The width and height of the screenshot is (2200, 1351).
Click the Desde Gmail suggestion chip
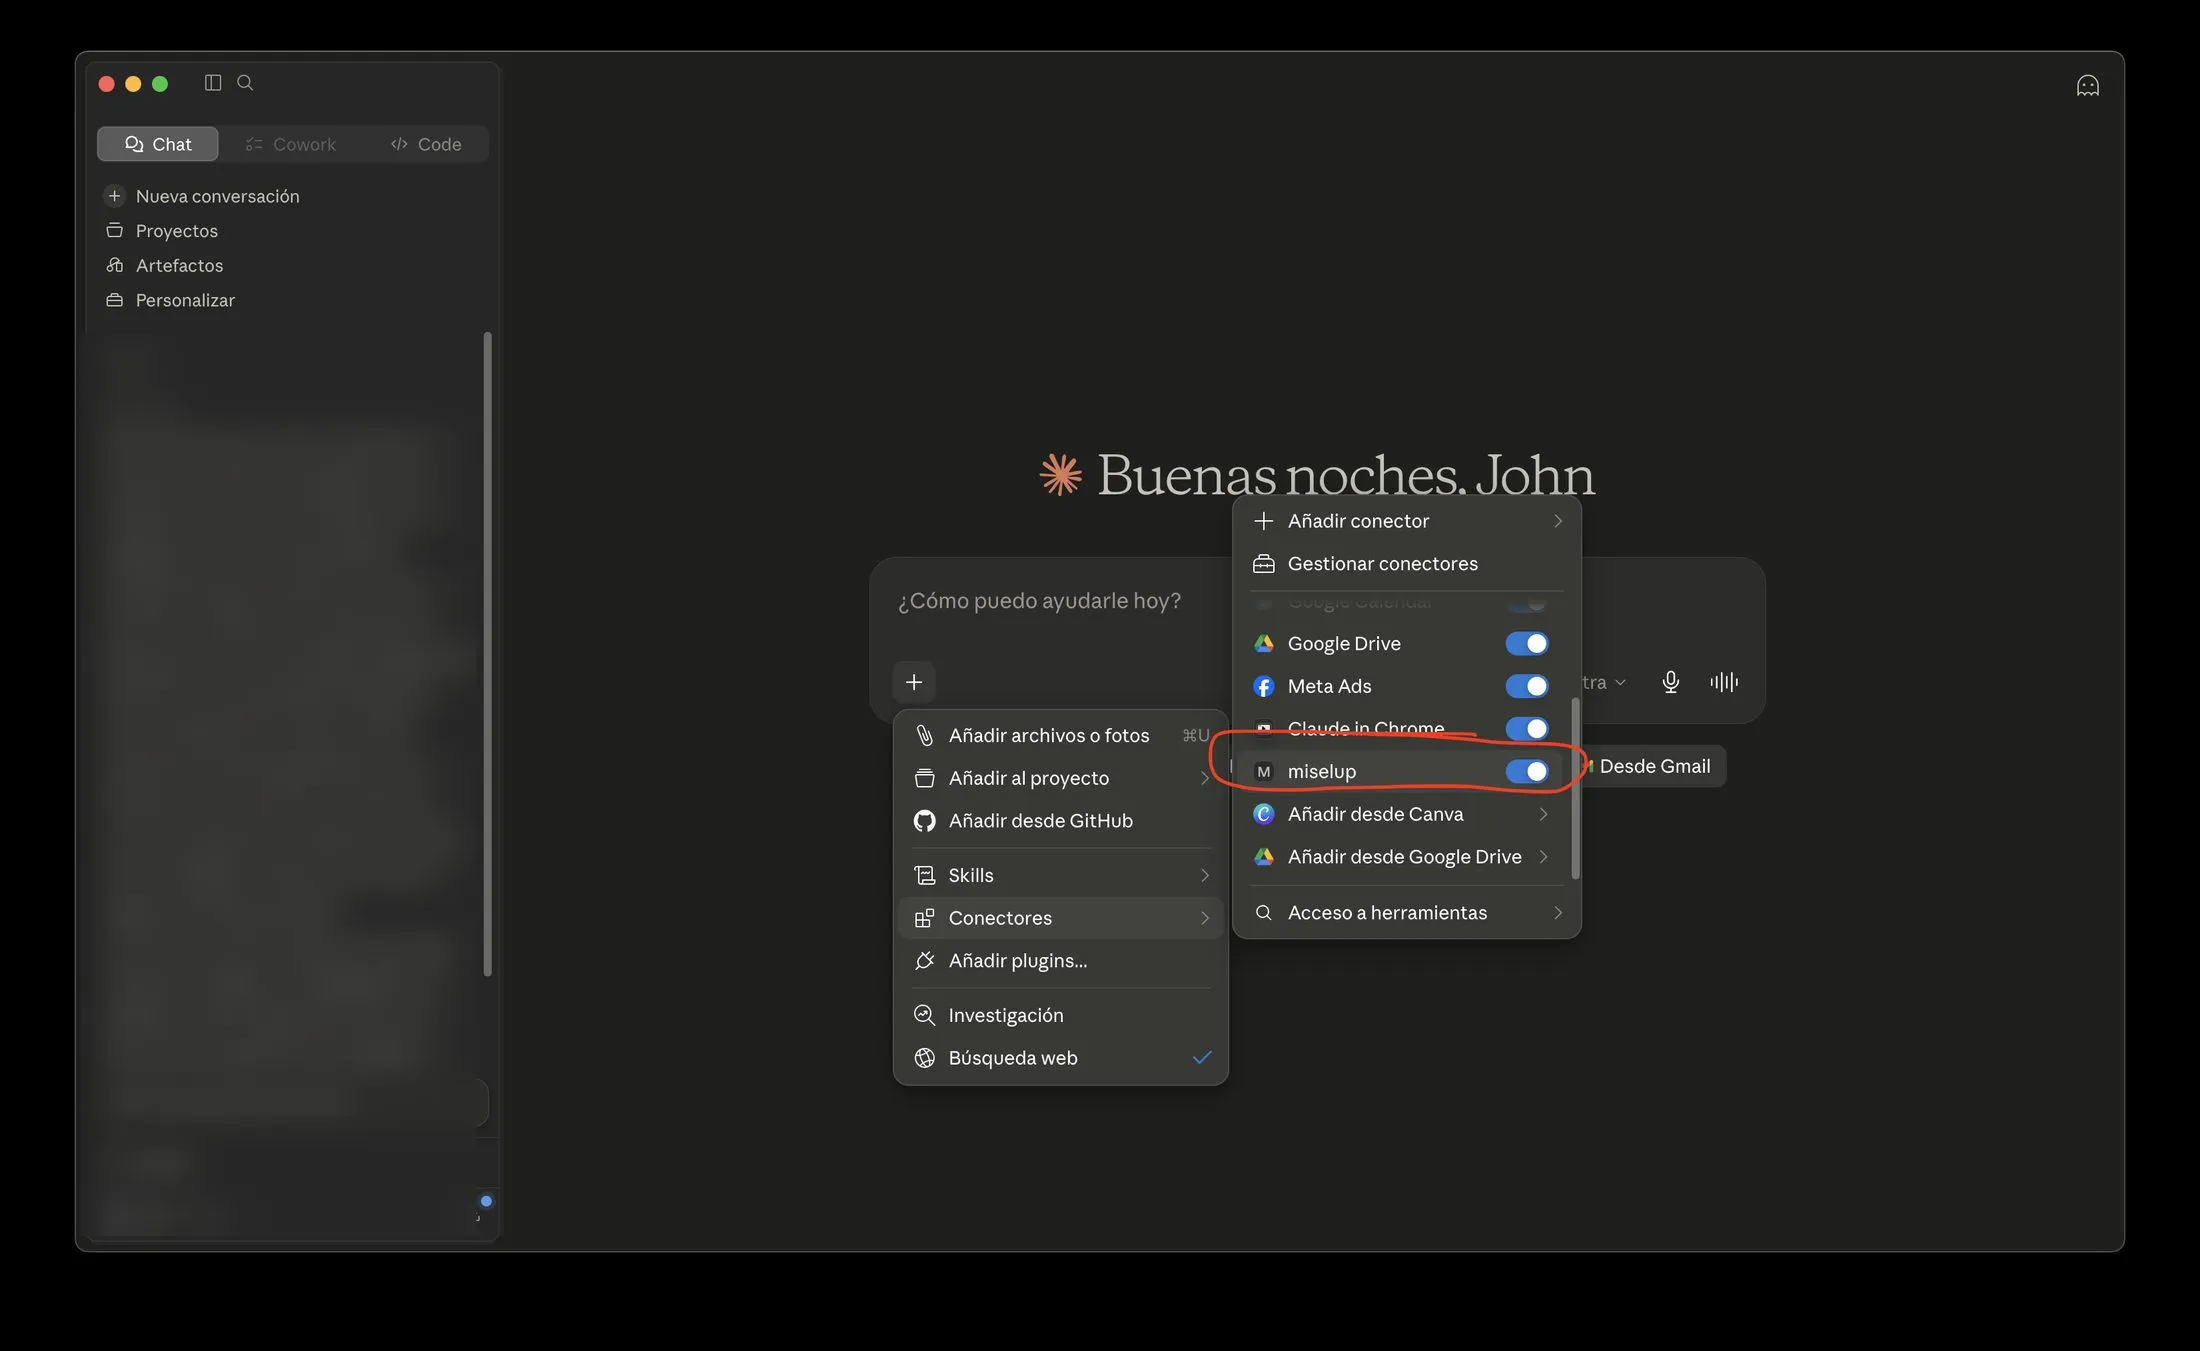point(1653,766)
